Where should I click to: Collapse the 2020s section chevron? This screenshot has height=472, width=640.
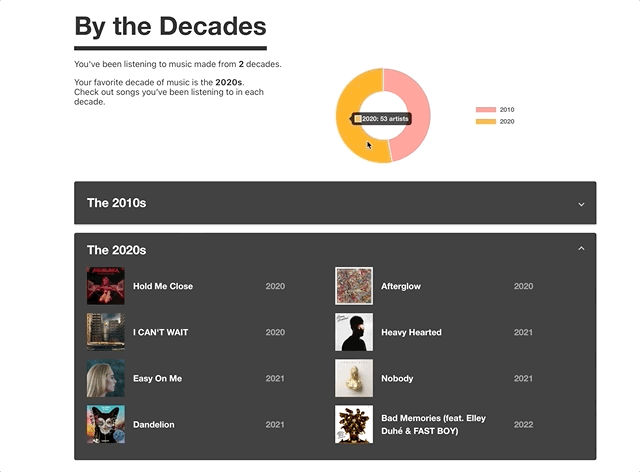coord(581,249)
